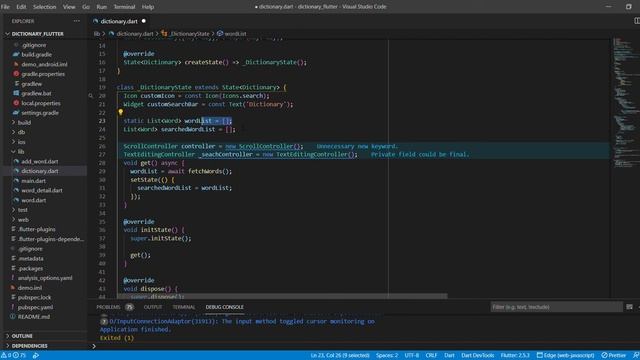Open word_detail.dart file
640x360 pixels.
click(x=42, y=191)
